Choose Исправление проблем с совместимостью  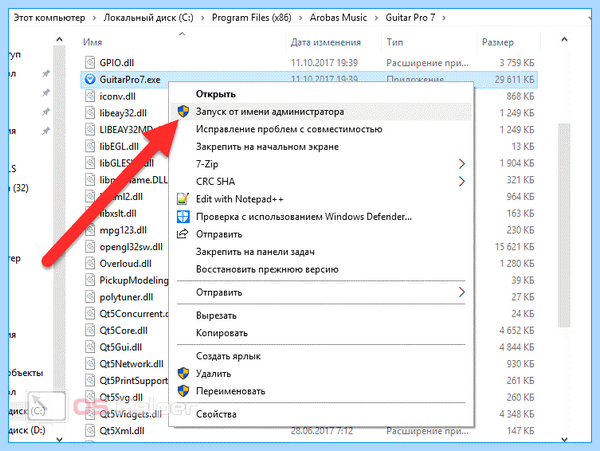(x=289, y=129)
